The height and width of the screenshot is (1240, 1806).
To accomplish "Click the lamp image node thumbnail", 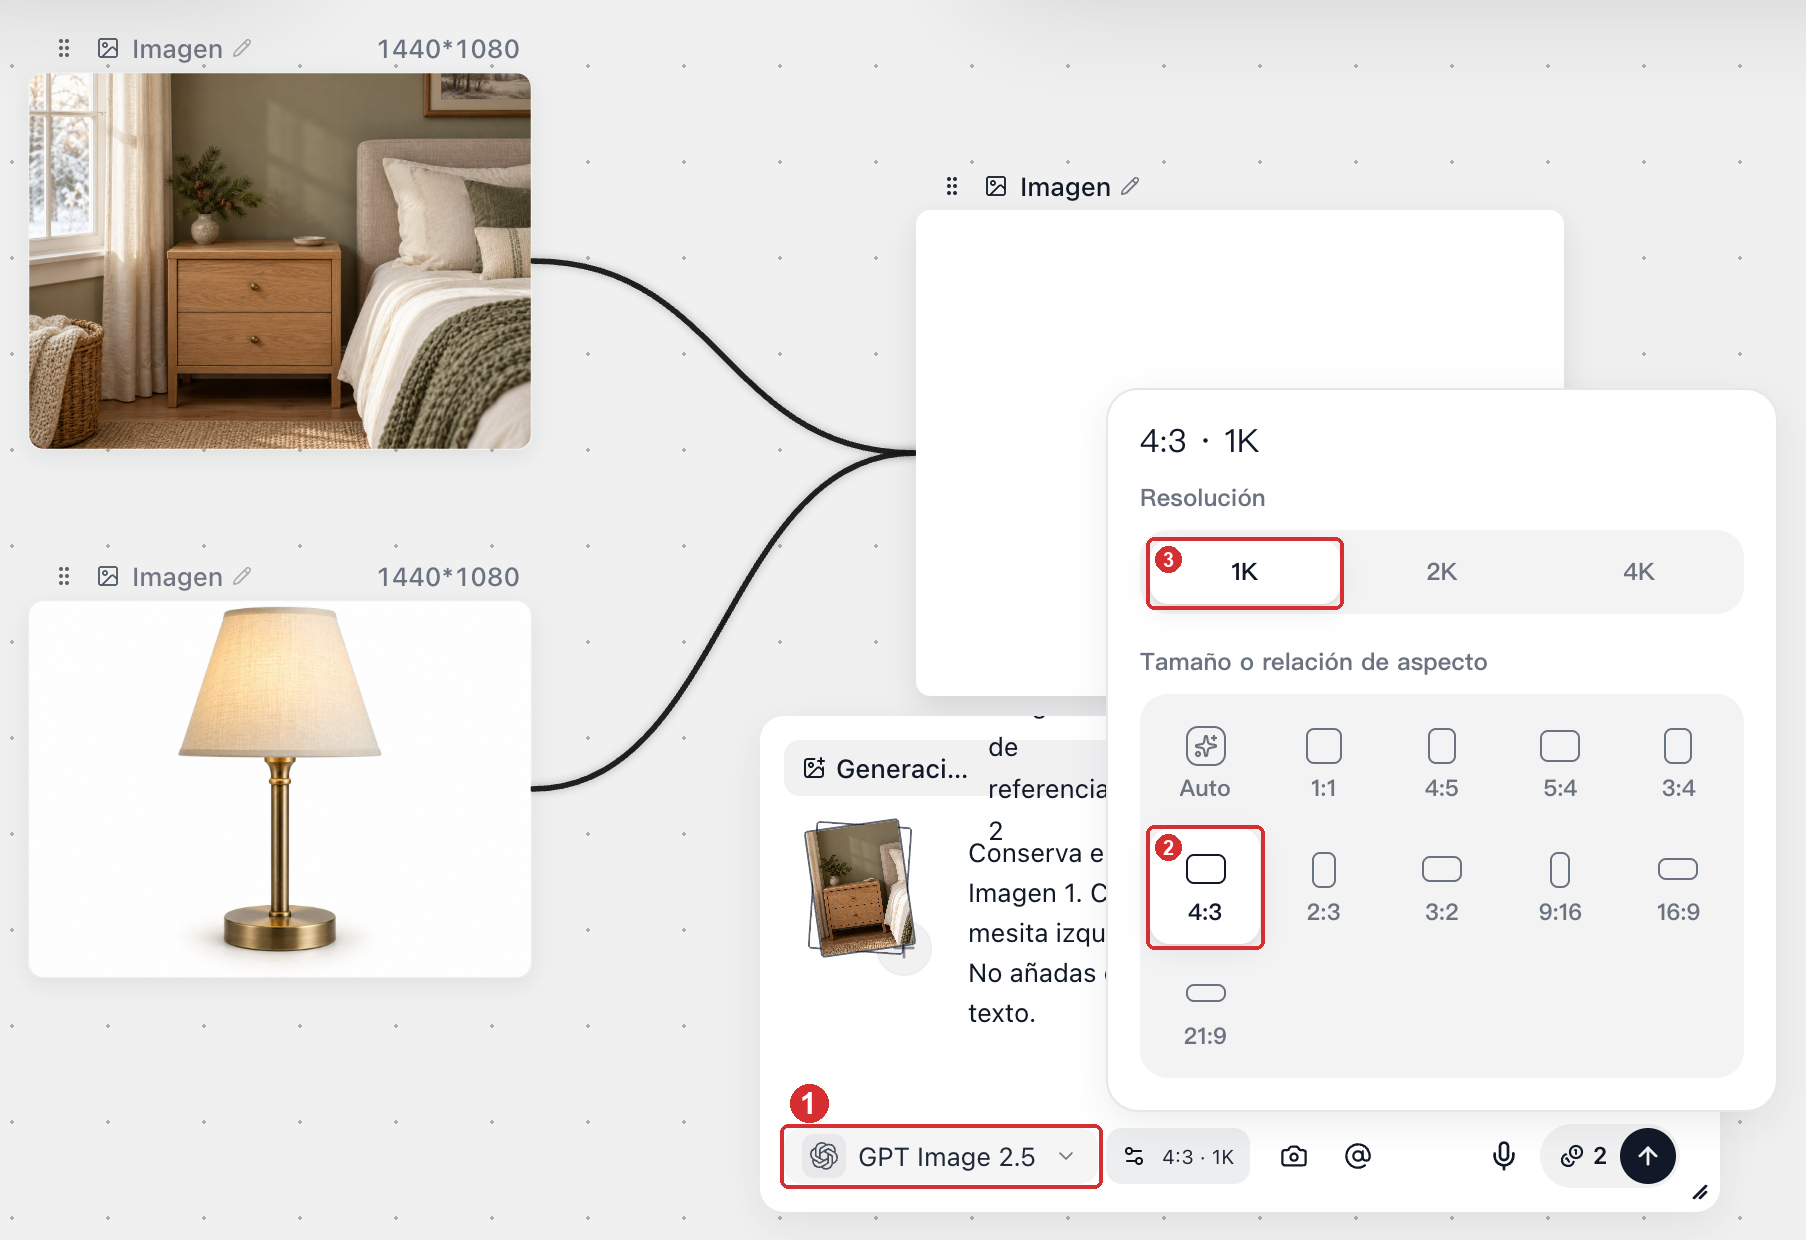I will pyautogui.click(x=280, y=789).
